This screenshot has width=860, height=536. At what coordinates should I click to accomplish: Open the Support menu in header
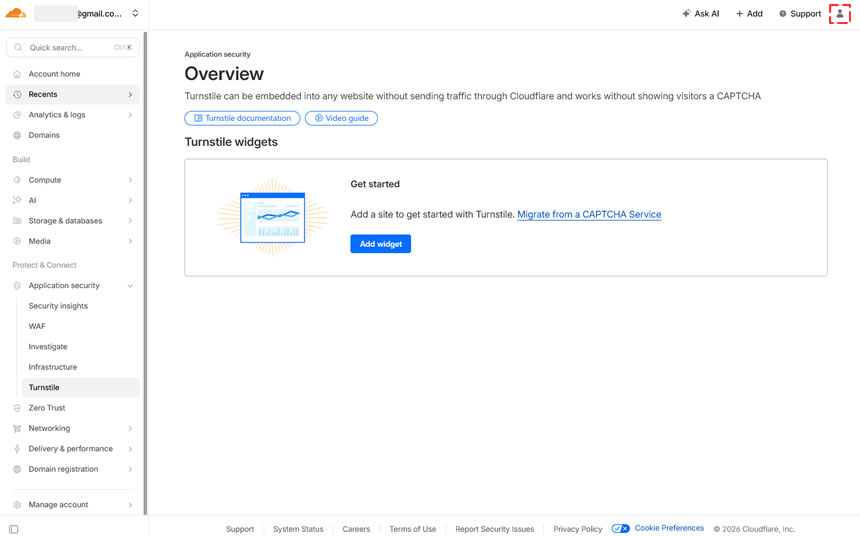coord(800,14)
